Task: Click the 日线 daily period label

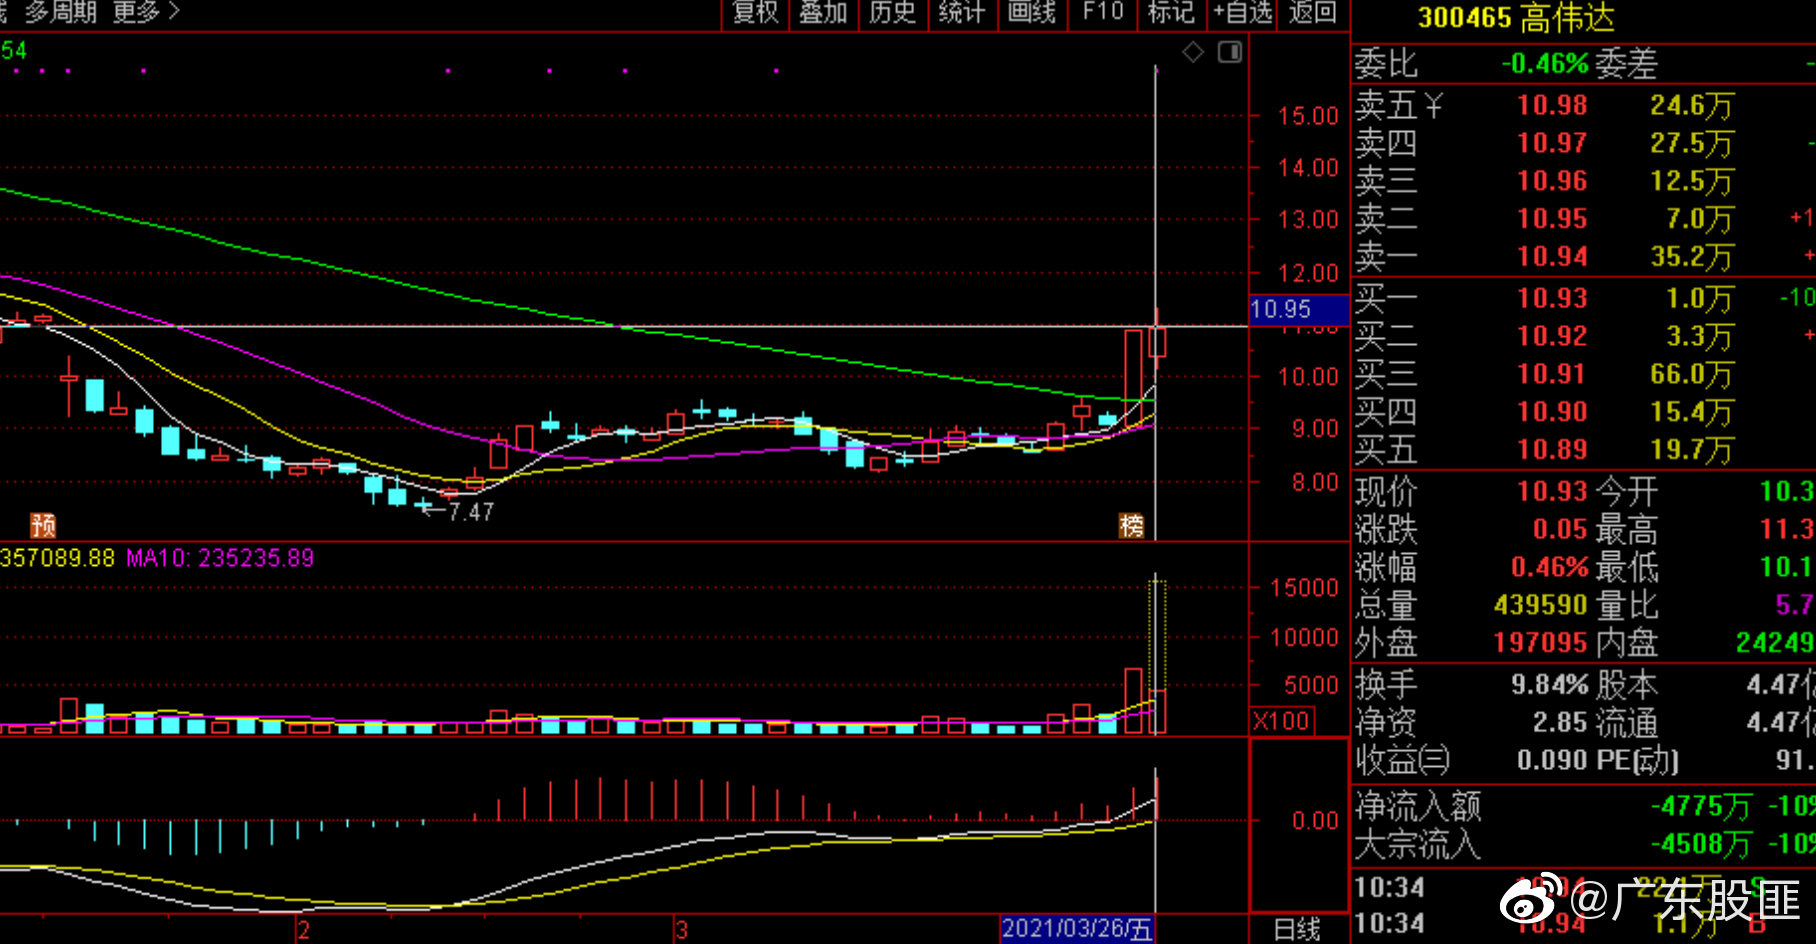Action: [1297, 930]
